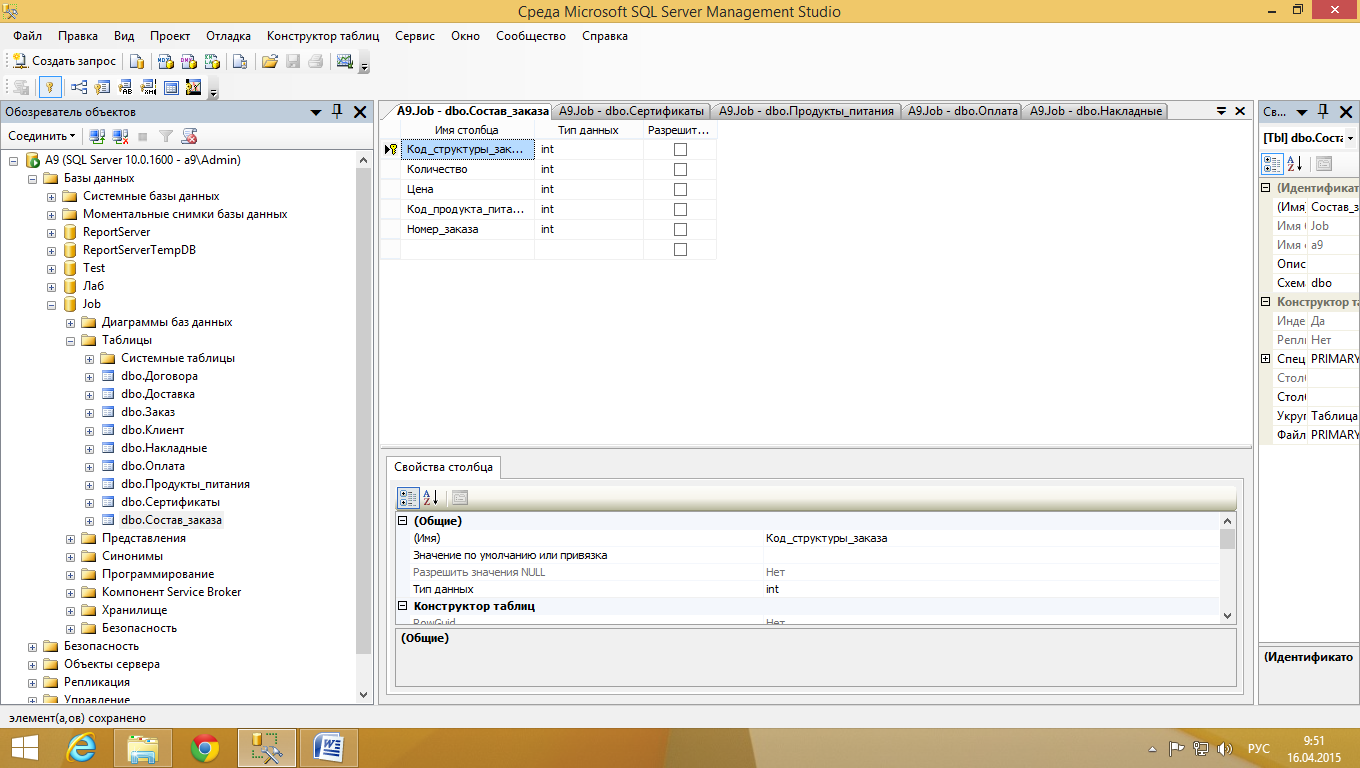This screenshot has width=1360, height=768.
Task: Click Categorized icon in right Properties panel
Action: click(x=1273, y=164)
